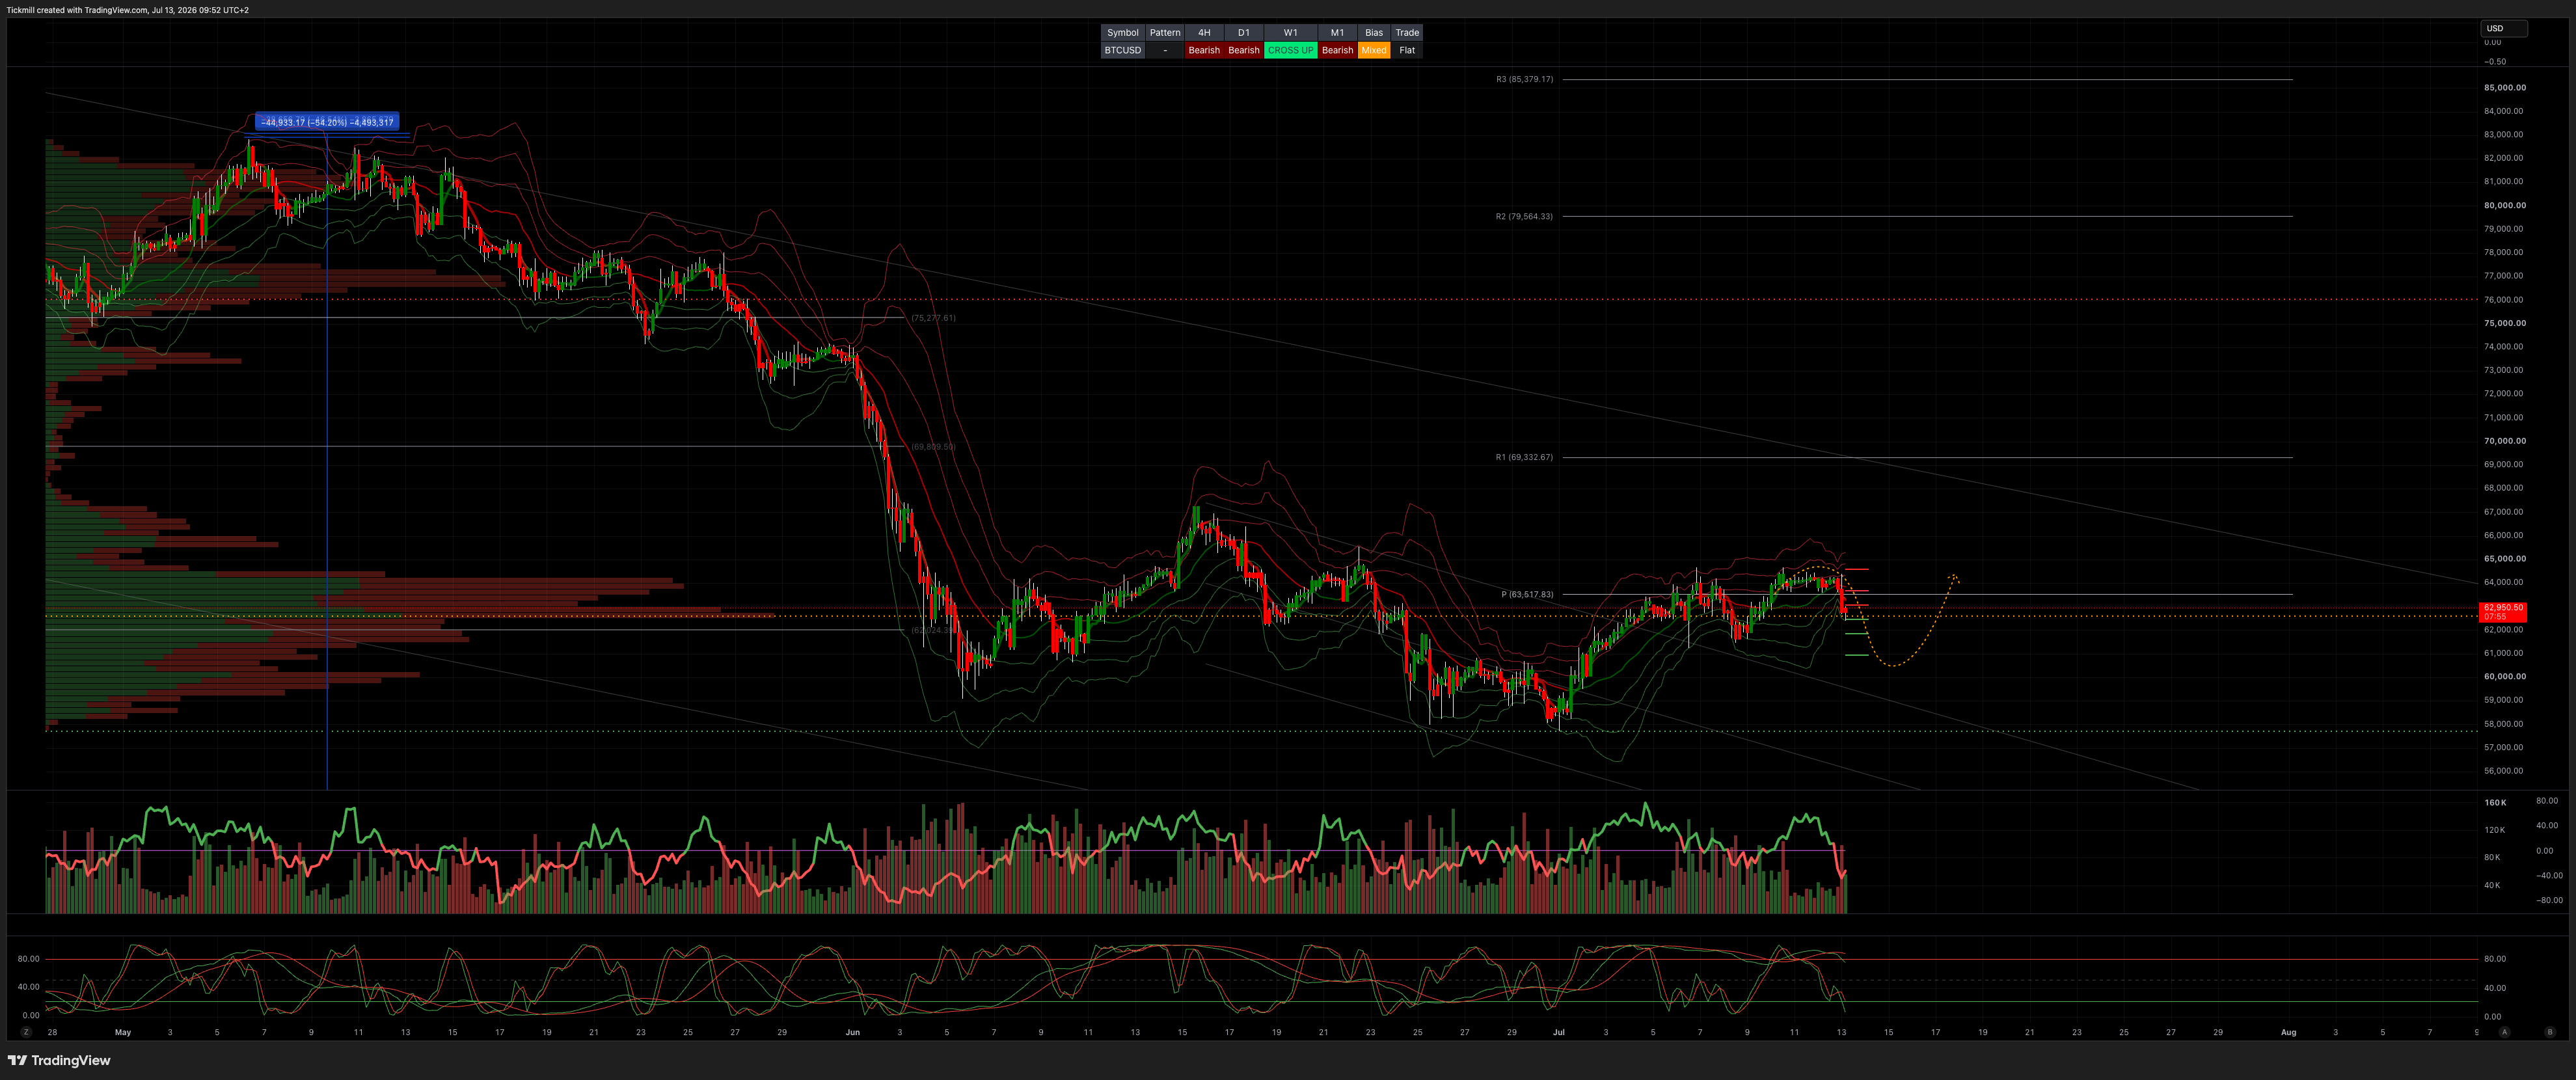Viewport: 2576px width, 1080px height.
Task: Click the Jun label on time axis
Action: pos(852,1032)
